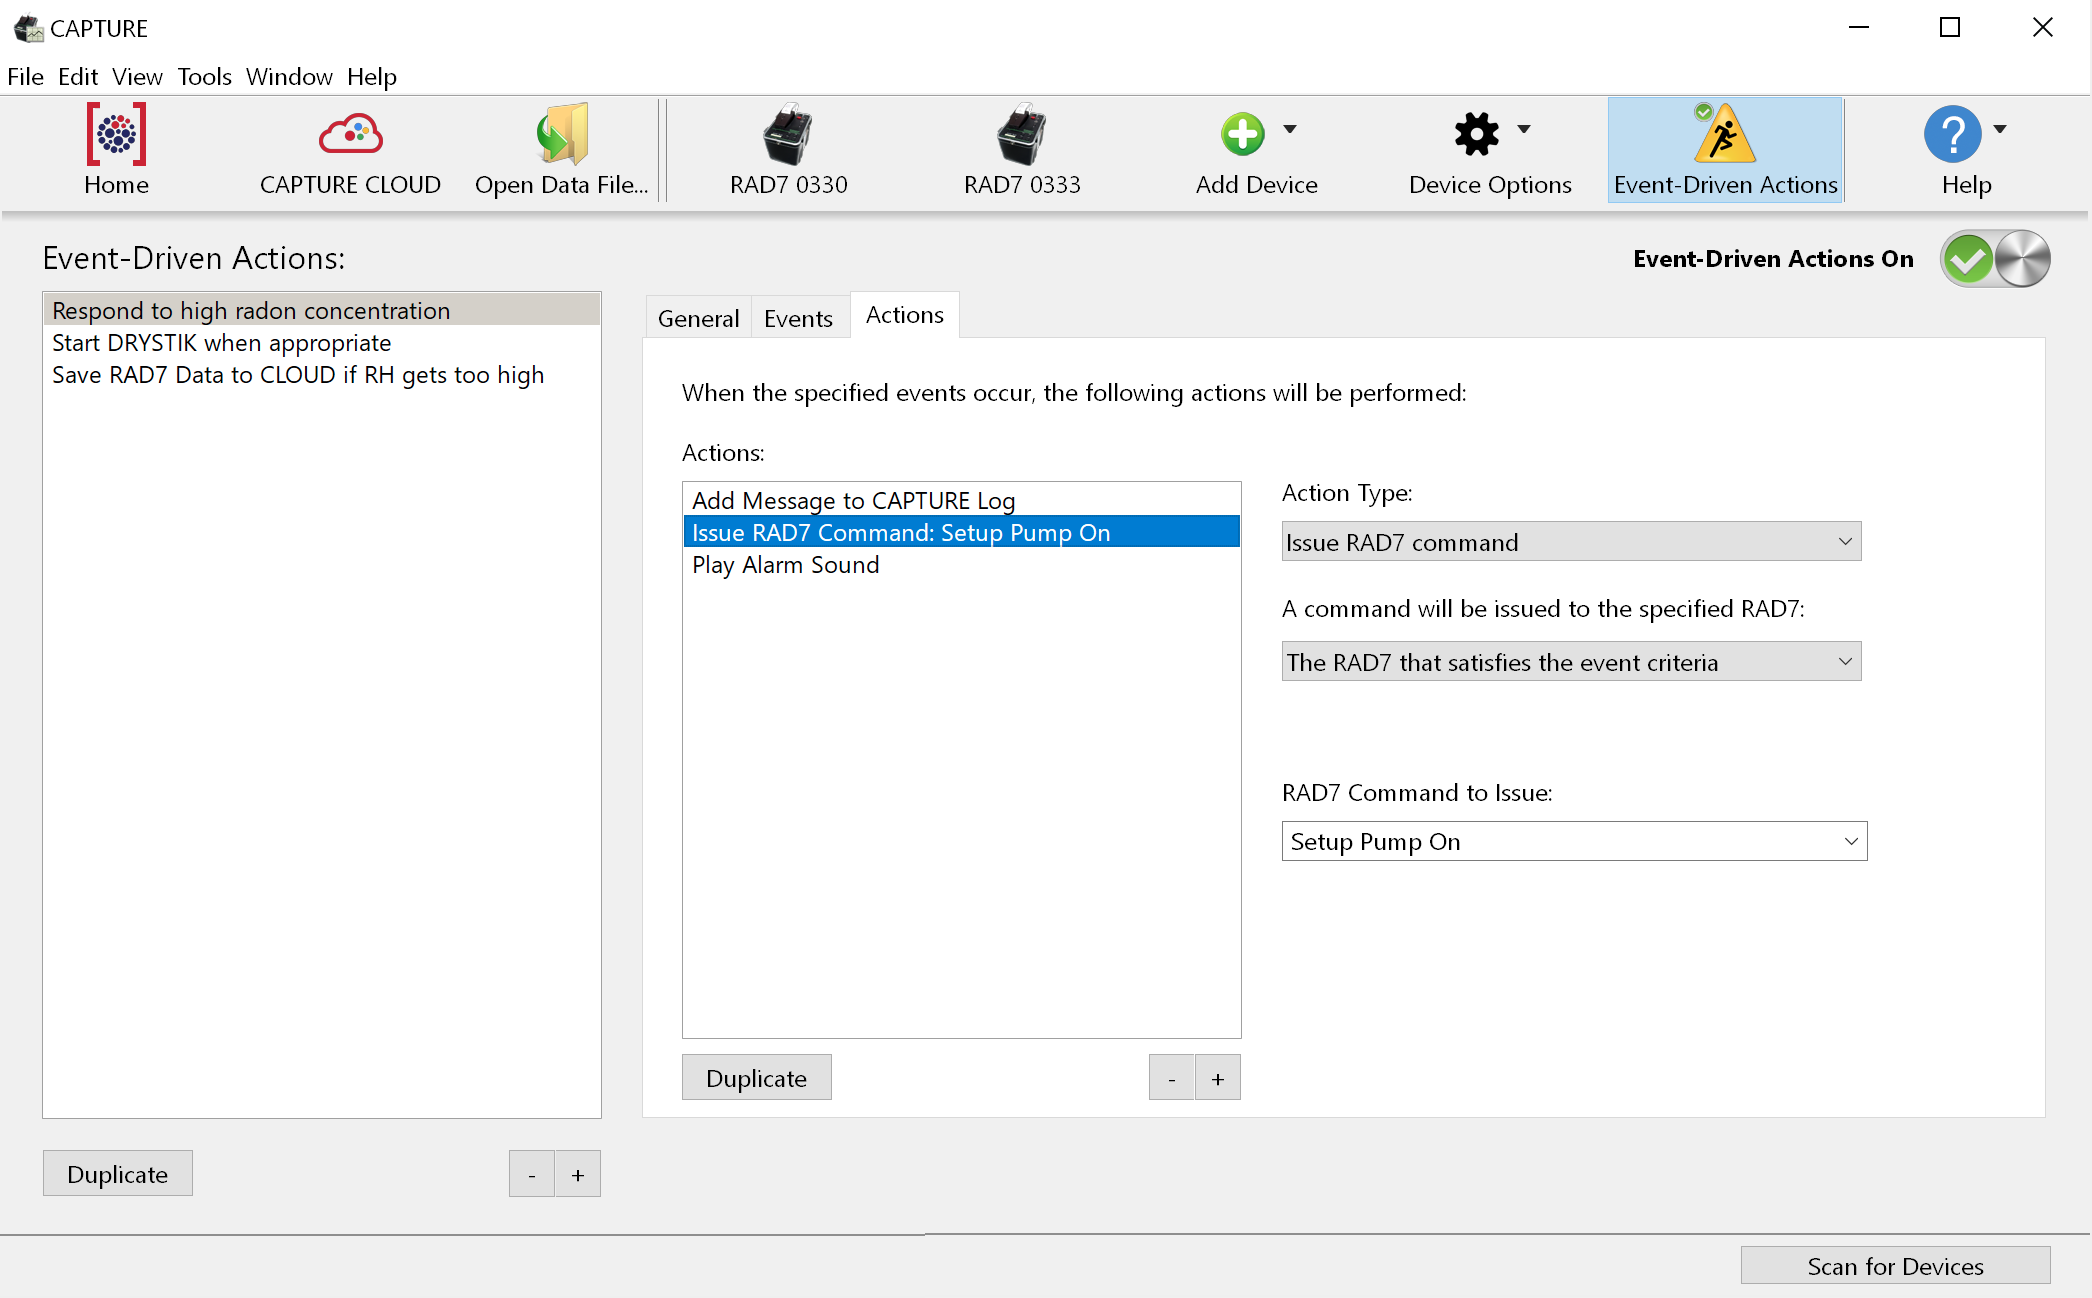Open the Add Device dropdown arrow

tap(1290, 129)
